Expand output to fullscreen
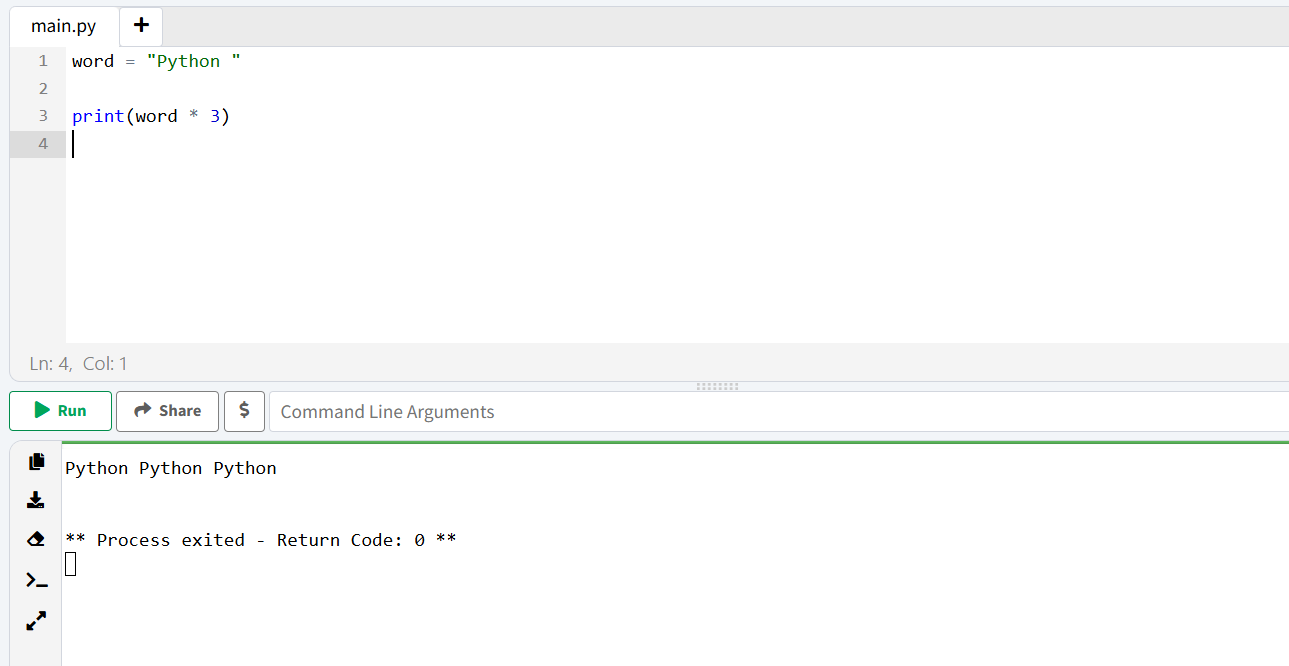This screenshot has width=1289, height=666. tap(36, 620)
